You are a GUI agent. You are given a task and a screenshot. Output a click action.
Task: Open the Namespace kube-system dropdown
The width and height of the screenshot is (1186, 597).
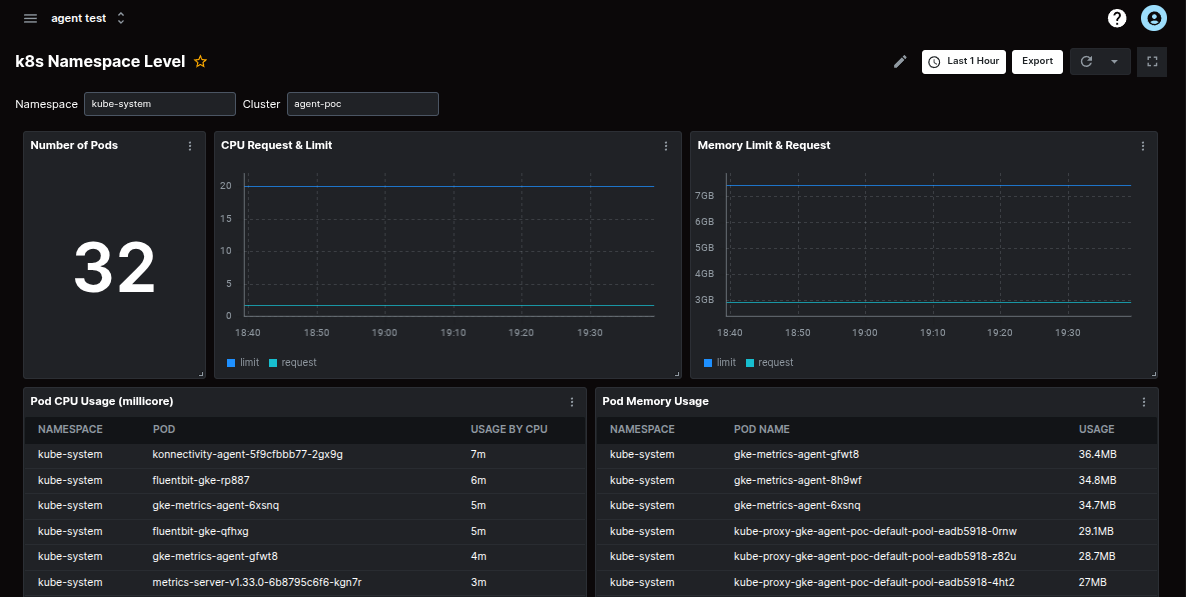pyautogui.click(x=159, y=103)
